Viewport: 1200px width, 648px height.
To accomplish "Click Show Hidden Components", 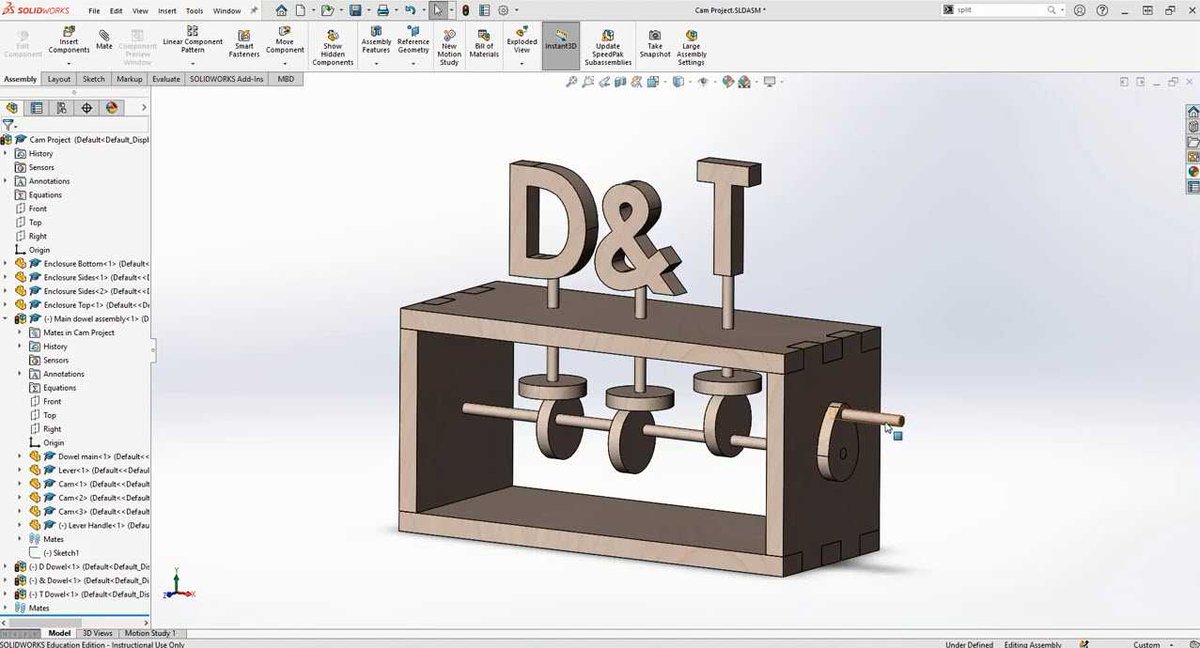I will [332, 46].
